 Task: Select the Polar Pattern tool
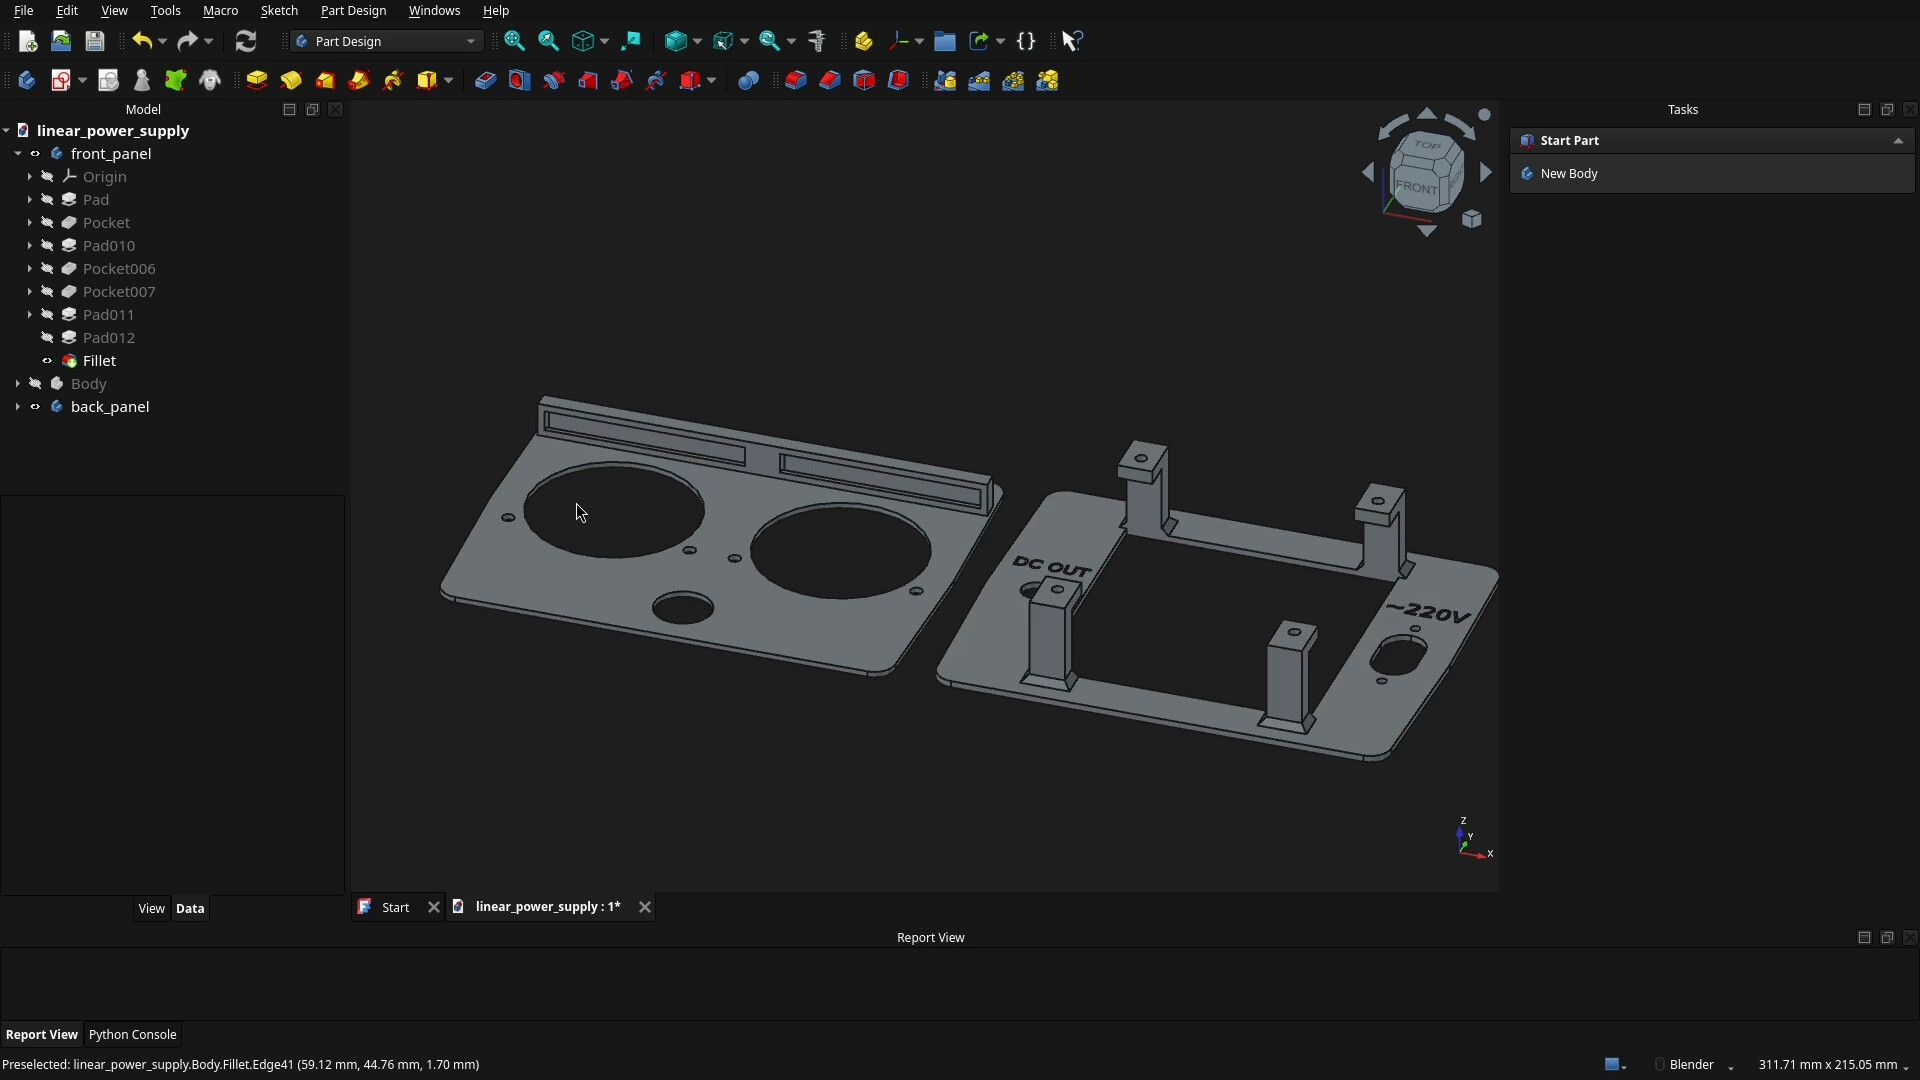[1013, 81]
